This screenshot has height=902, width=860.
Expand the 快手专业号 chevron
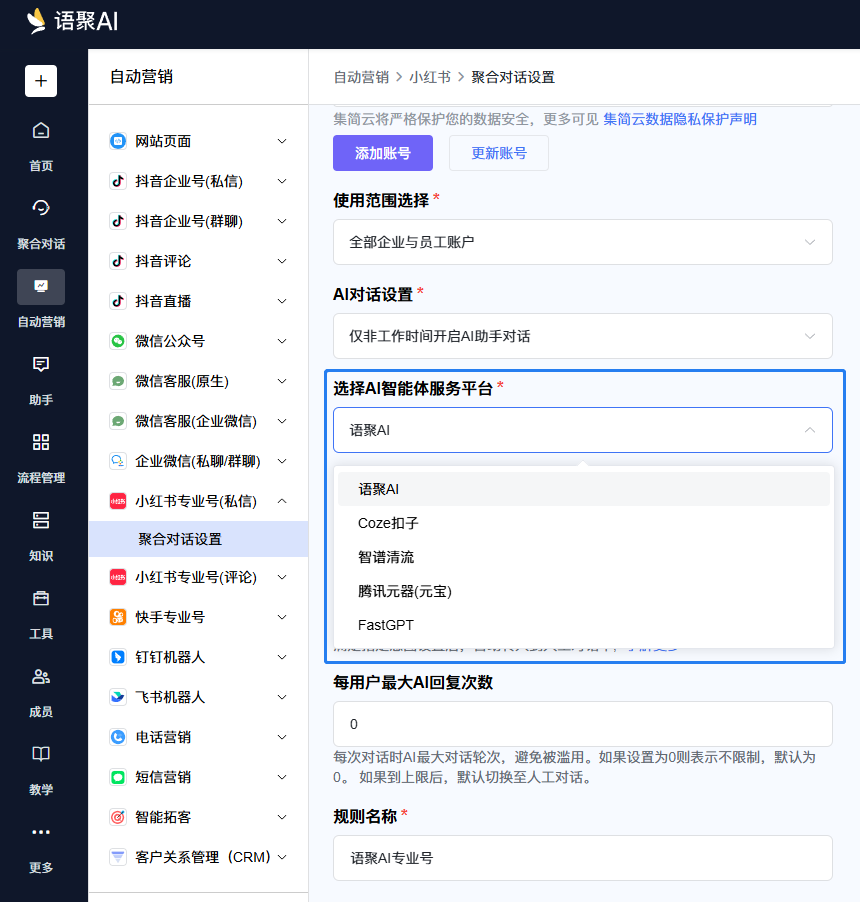(282, 617)
